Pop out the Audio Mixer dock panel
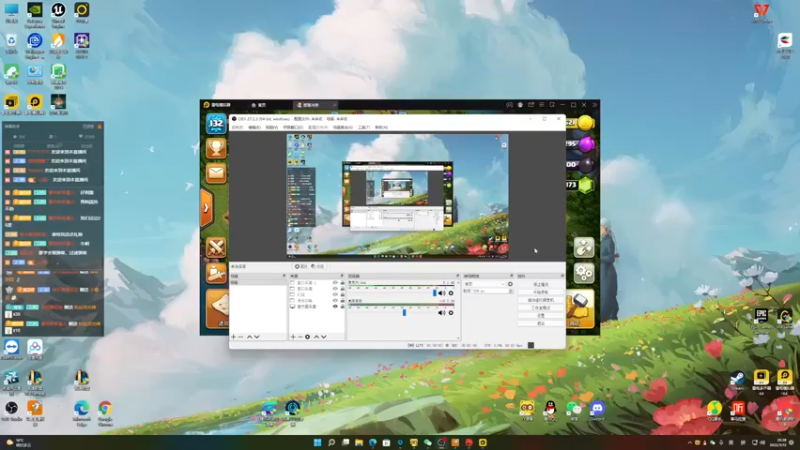The height and width of the screenshot is (450, 800). 458,276
